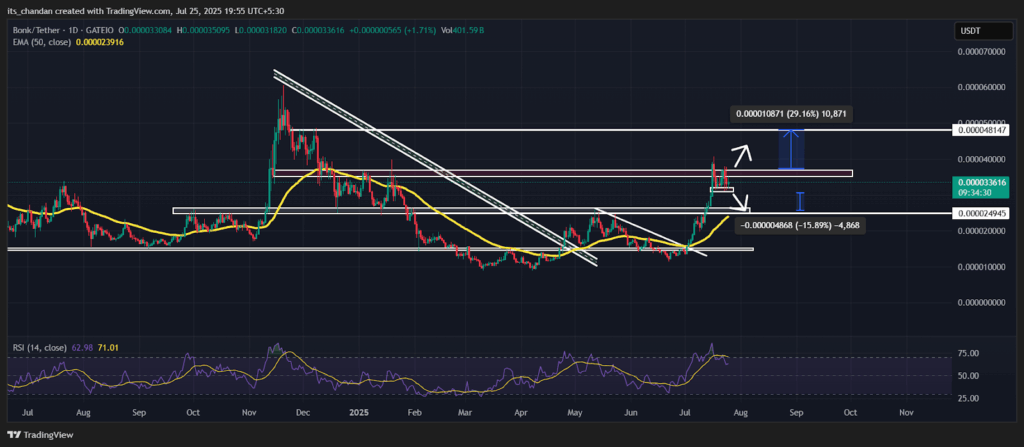This screenshot has height=447, width=1024.
Task: Click the Dec label on time axis
Action: (302, 413)
